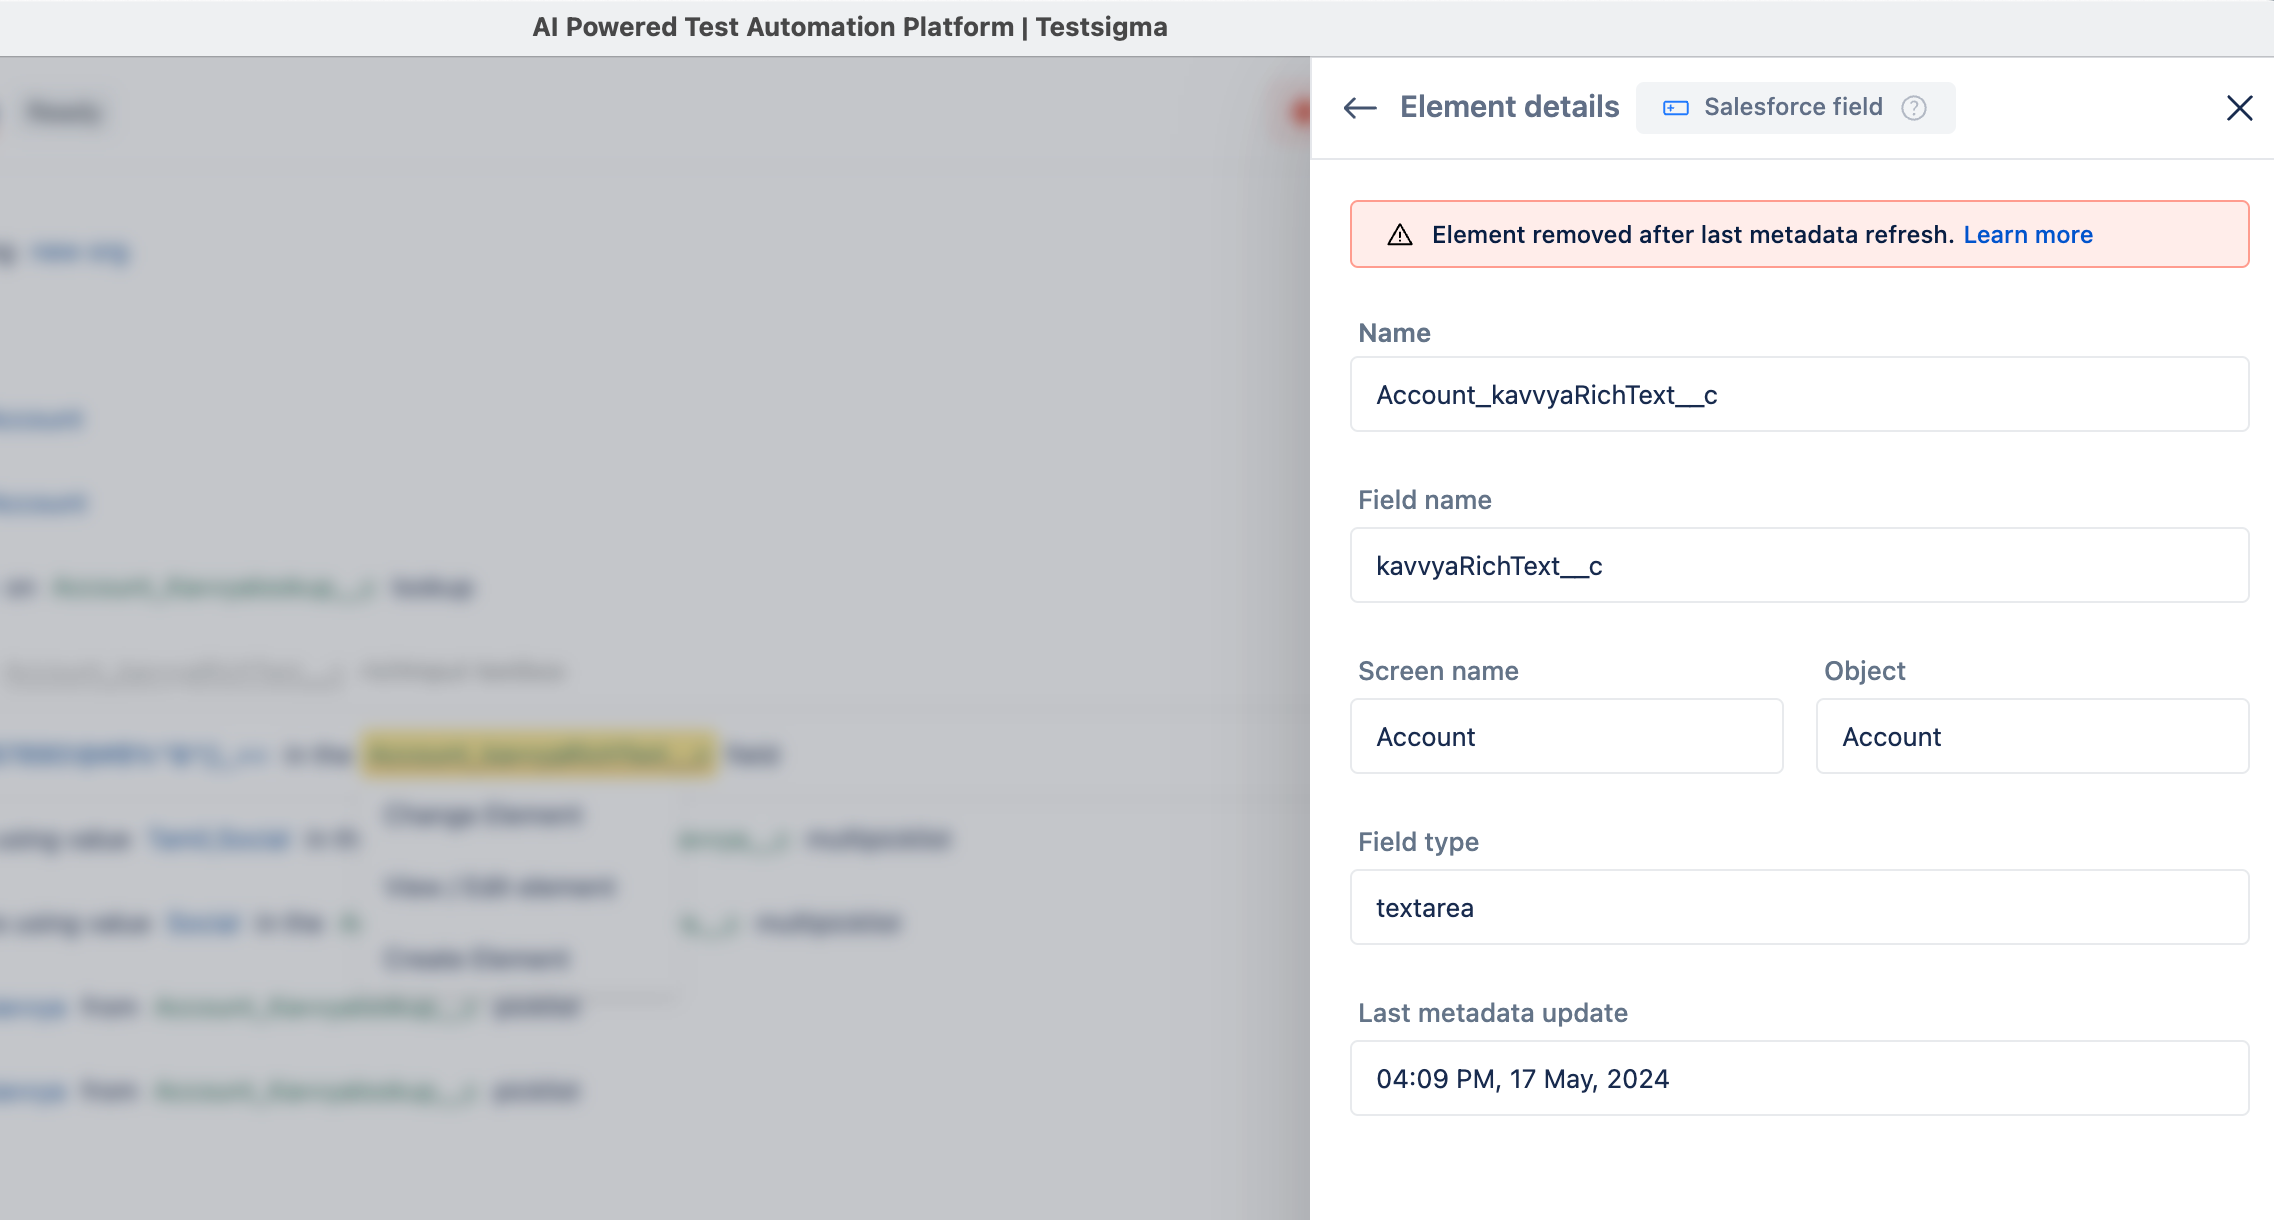Screen dimensions: 2274x1220
Task: Open help icon next to Salesforce field
Action: click(x=1914, y=108)
